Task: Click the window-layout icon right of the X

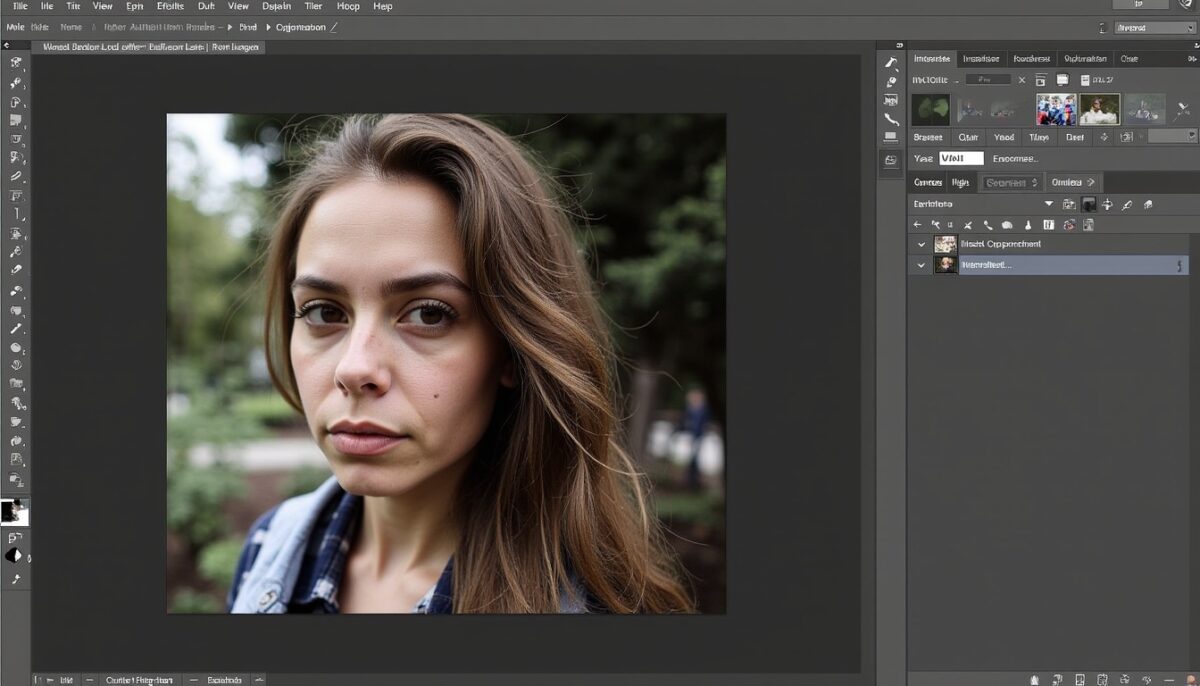Action: (x=1041, y=80)
